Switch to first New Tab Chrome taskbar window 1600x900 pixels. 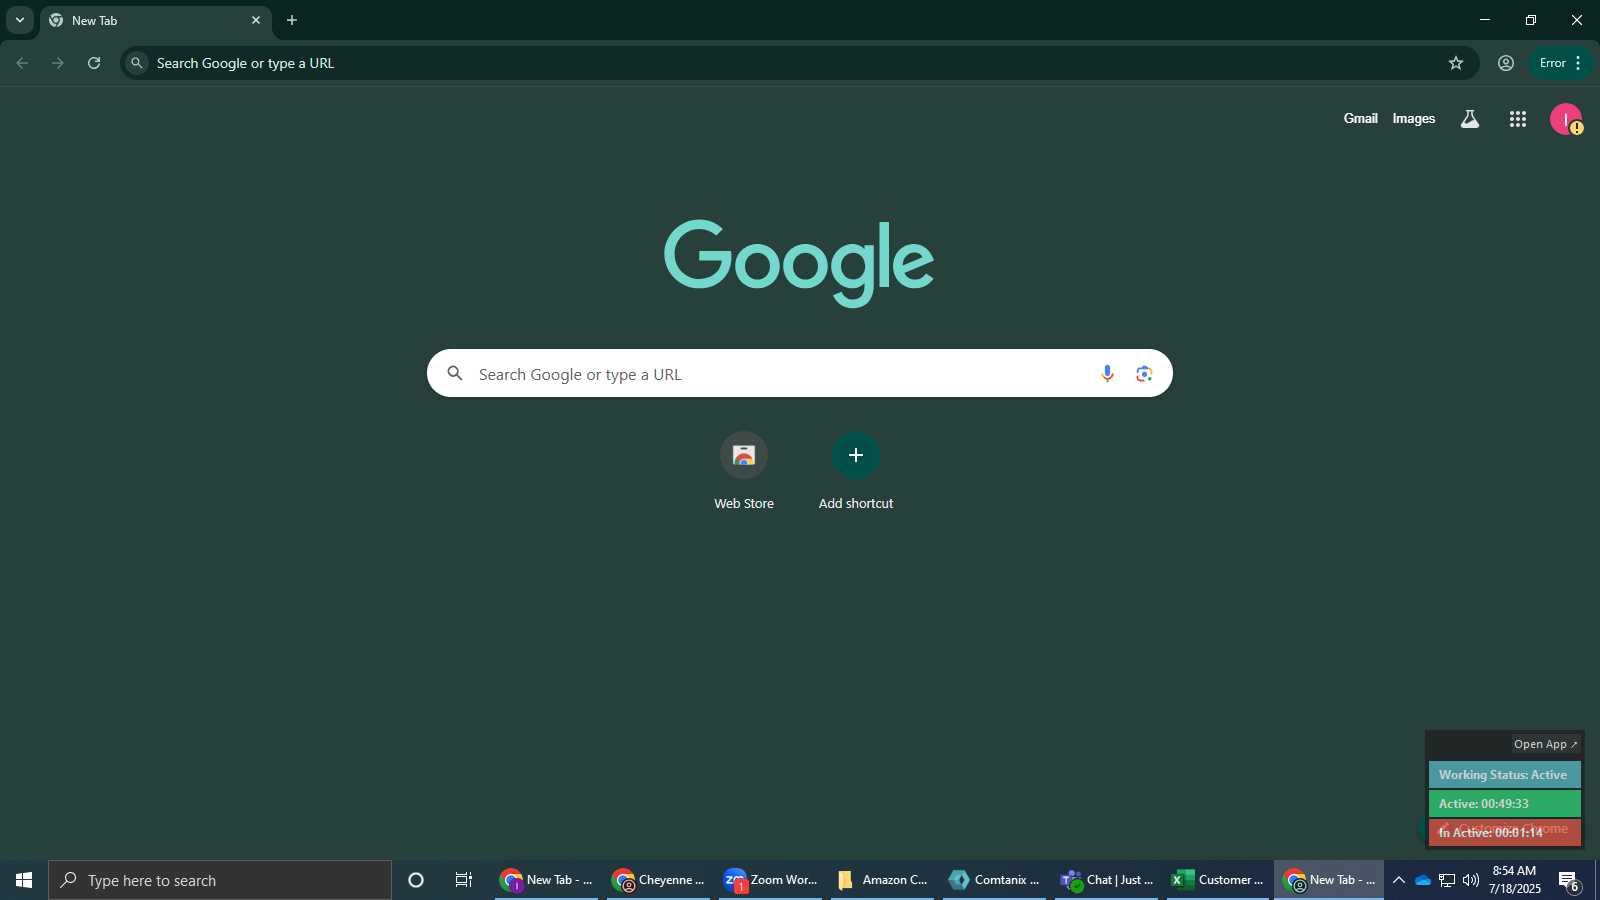[546, 880]
